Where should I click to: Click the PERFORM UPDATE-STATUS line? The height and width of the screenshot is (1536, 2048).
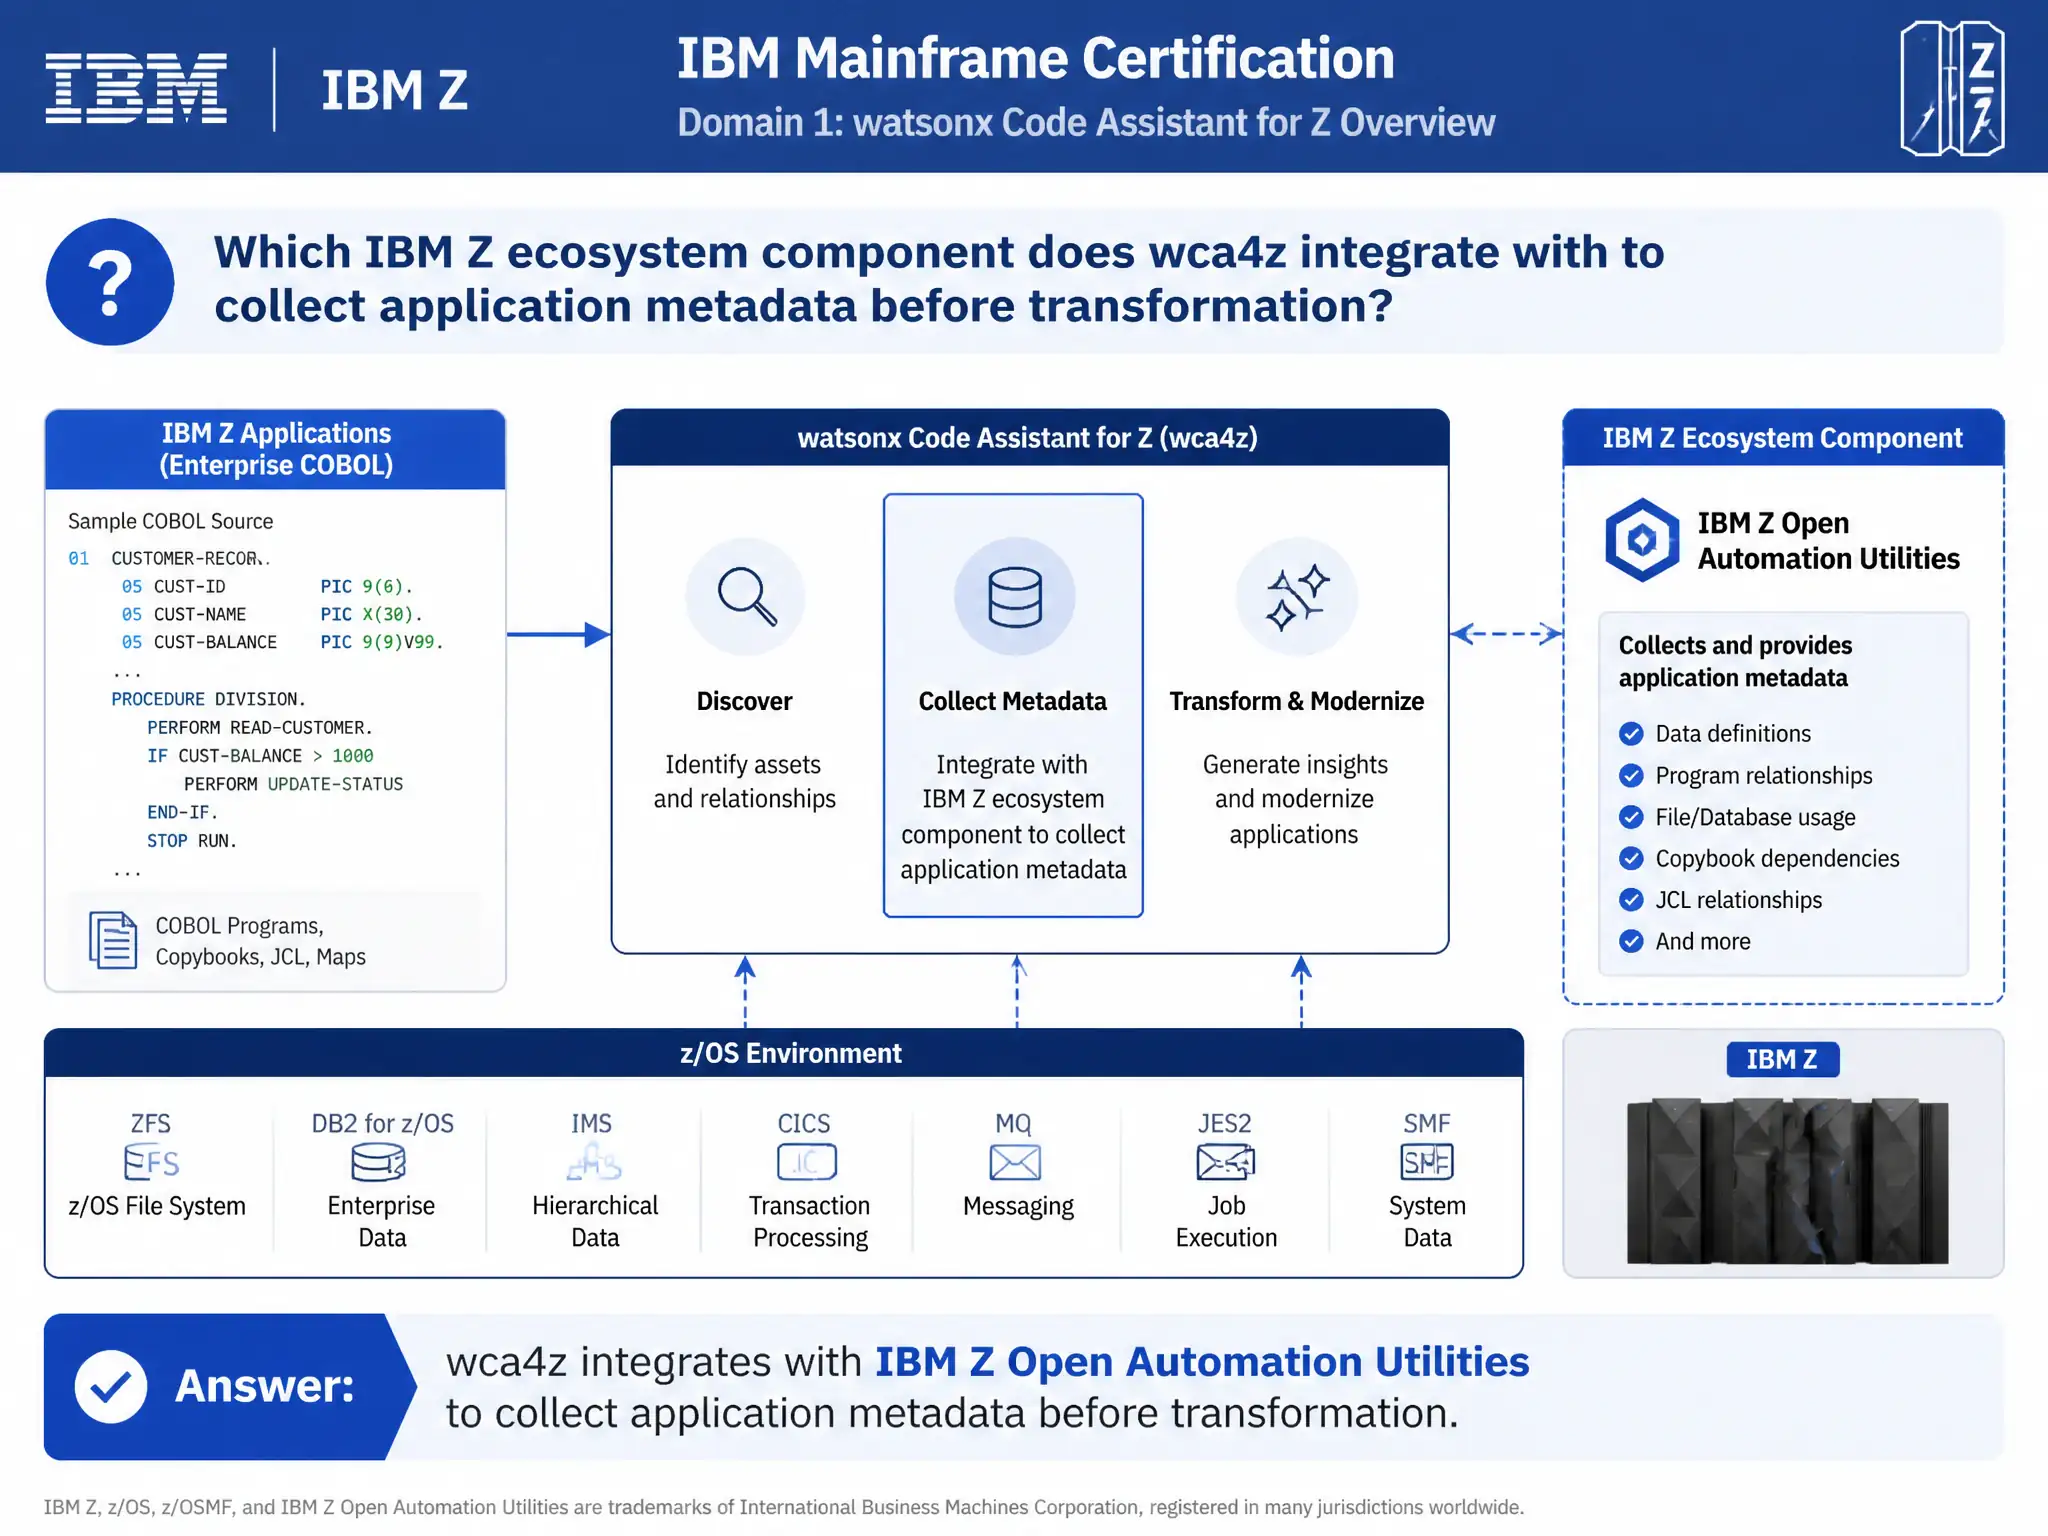coord(294,785)
